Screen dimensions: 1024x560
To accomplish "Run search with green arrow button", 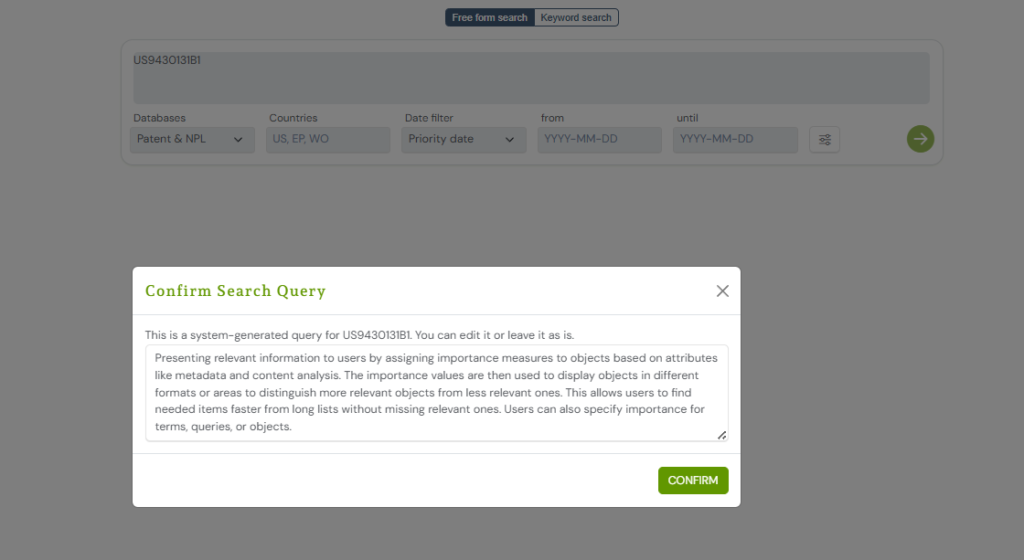I will coord(920,139).
